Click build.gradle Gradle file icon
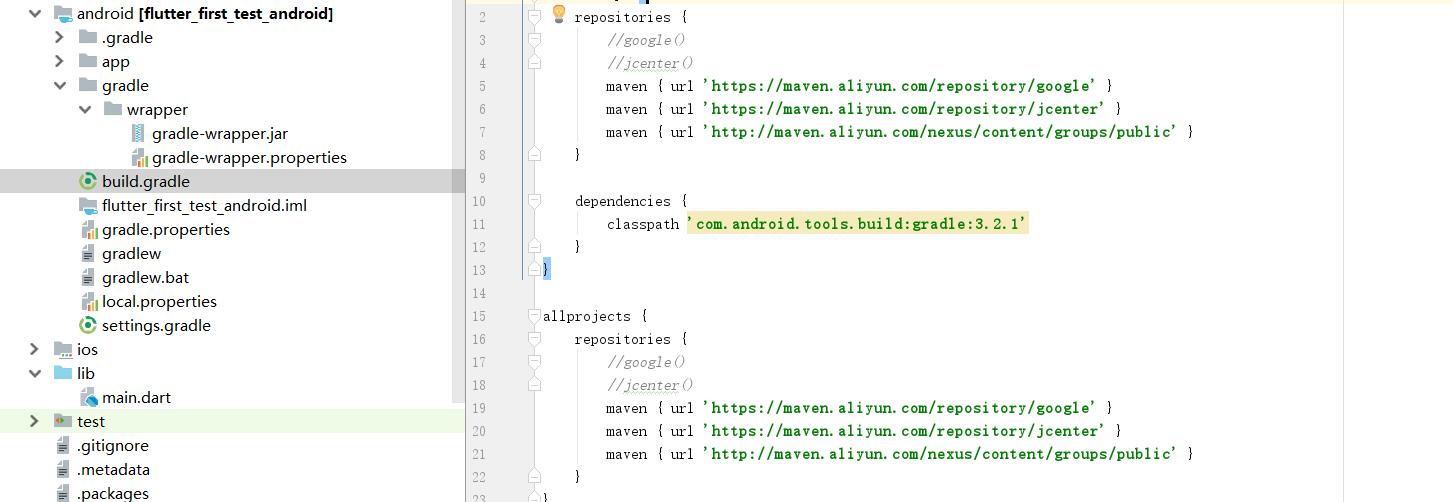Screen dimensions: 1453x502 pyautogui.click(x=88, y=182)
